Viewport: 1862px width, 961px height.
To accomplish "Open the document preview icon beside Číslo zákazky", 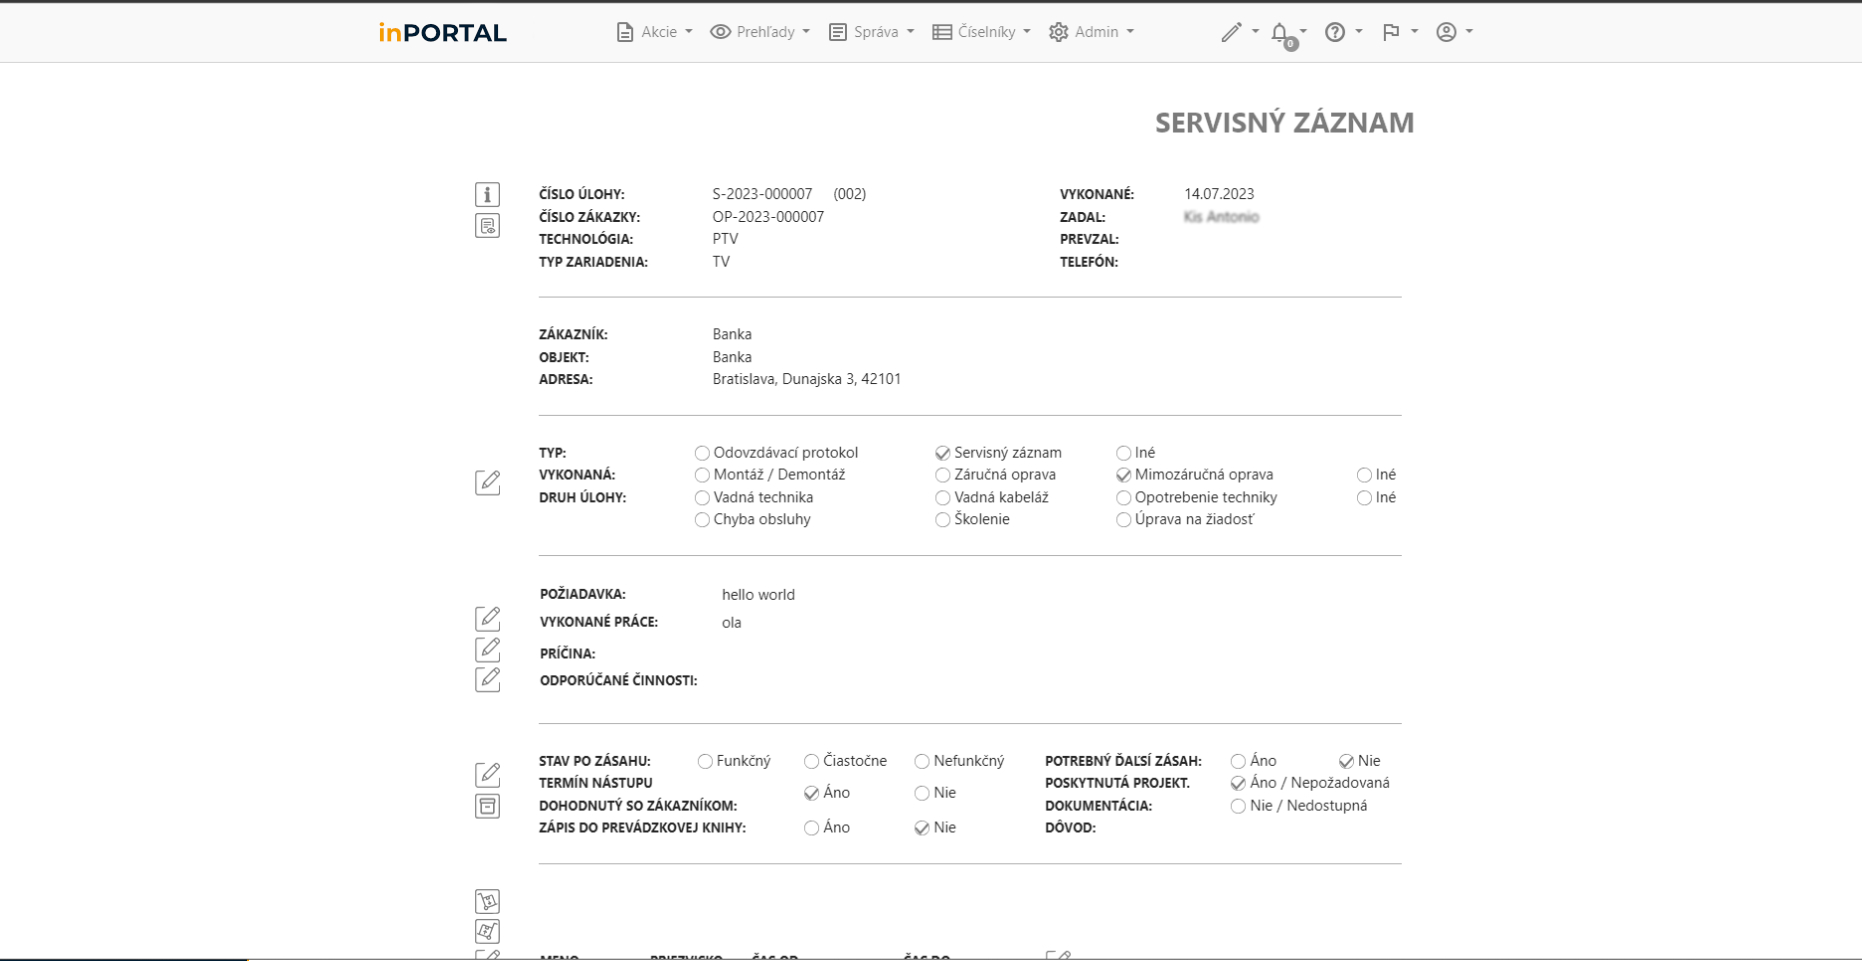I will tap(487, 226).
